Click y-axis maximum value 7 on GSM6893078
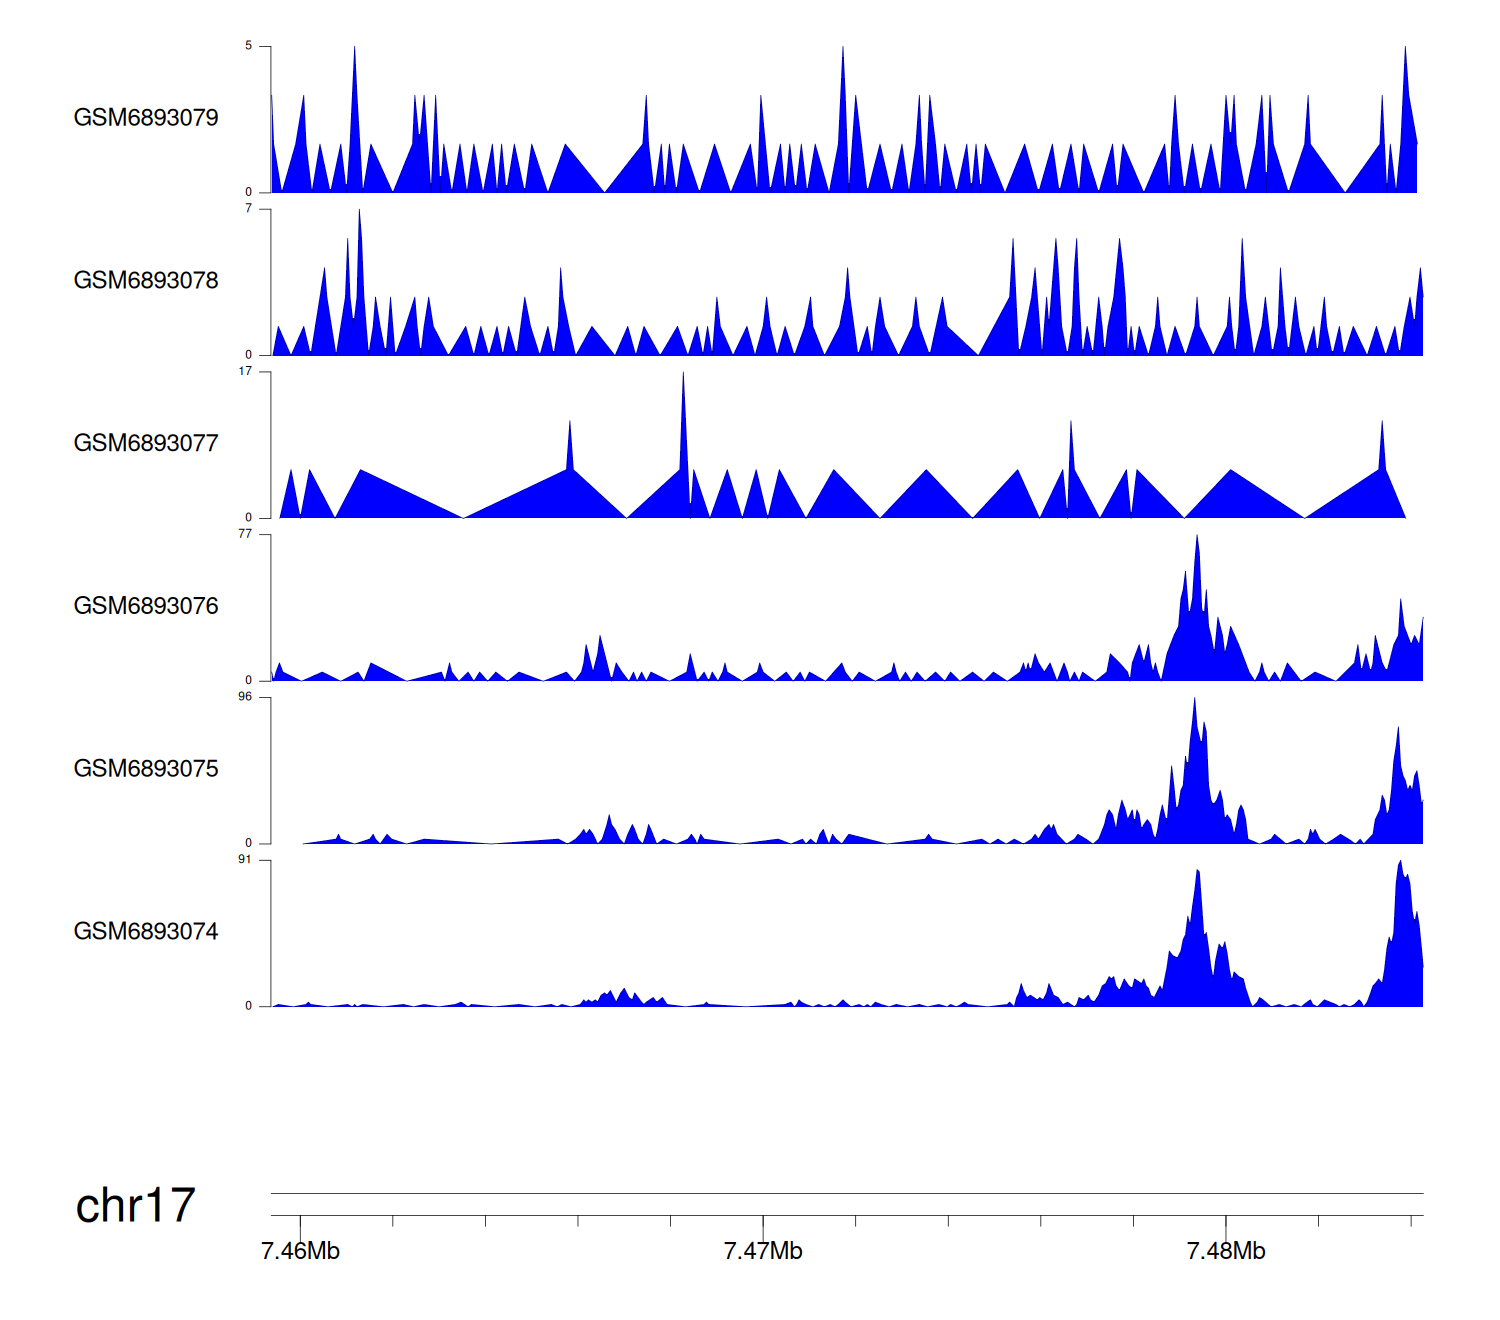The height and width of the screenshot is (1320, 1500). [x=249, y=209]
